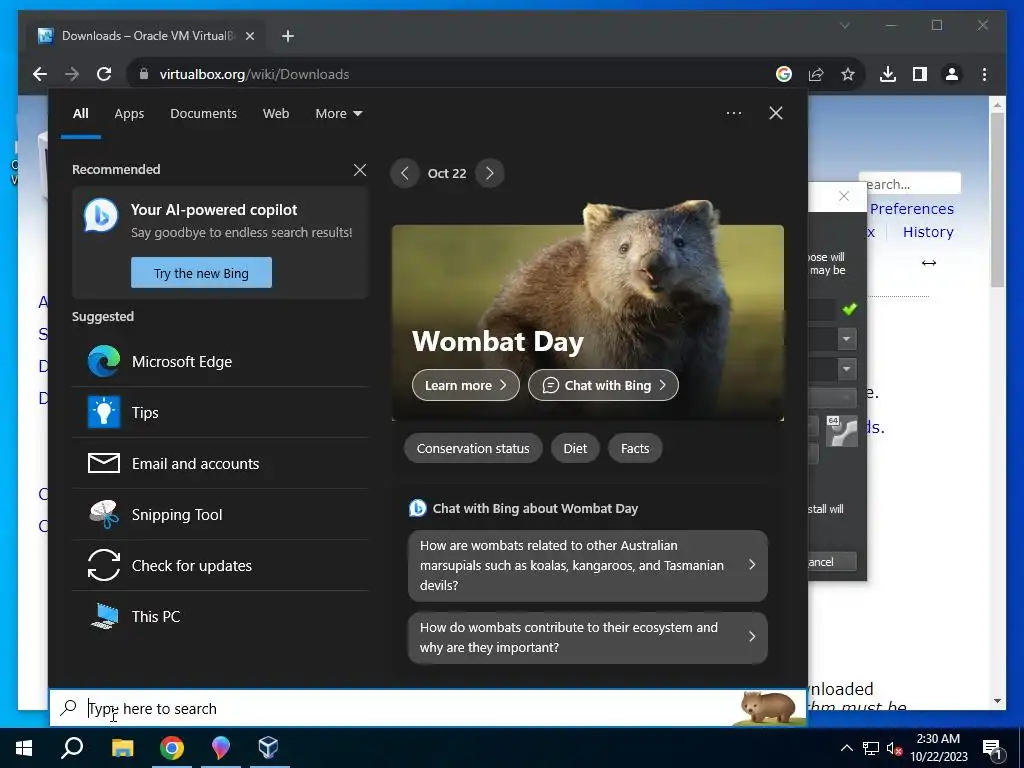The width and height of the screenshot is (1024, 768).
Task: Go to the next day after Oct 22
Action: [490, 173]
